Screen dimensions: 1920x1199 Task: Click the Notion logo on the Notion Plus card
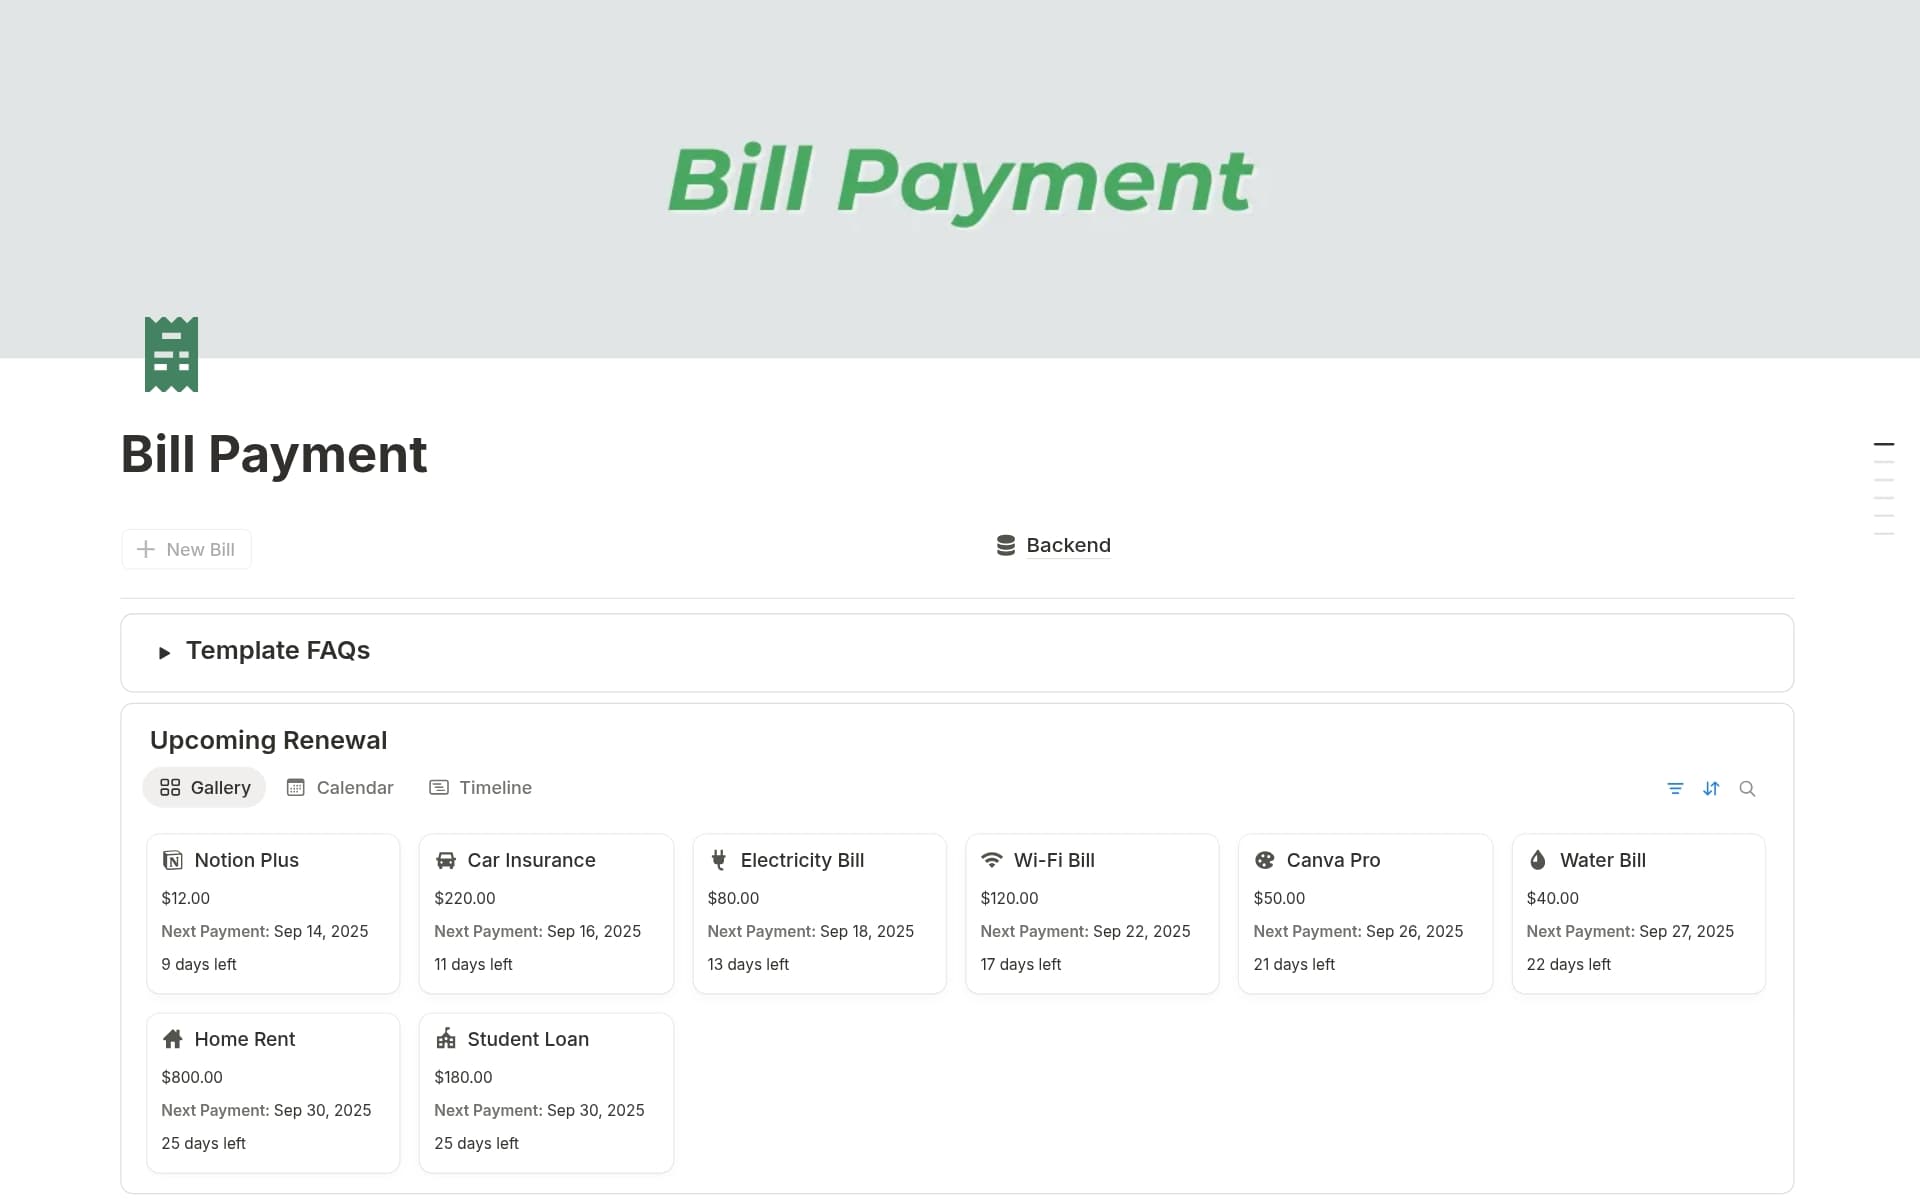coord(171,859)
